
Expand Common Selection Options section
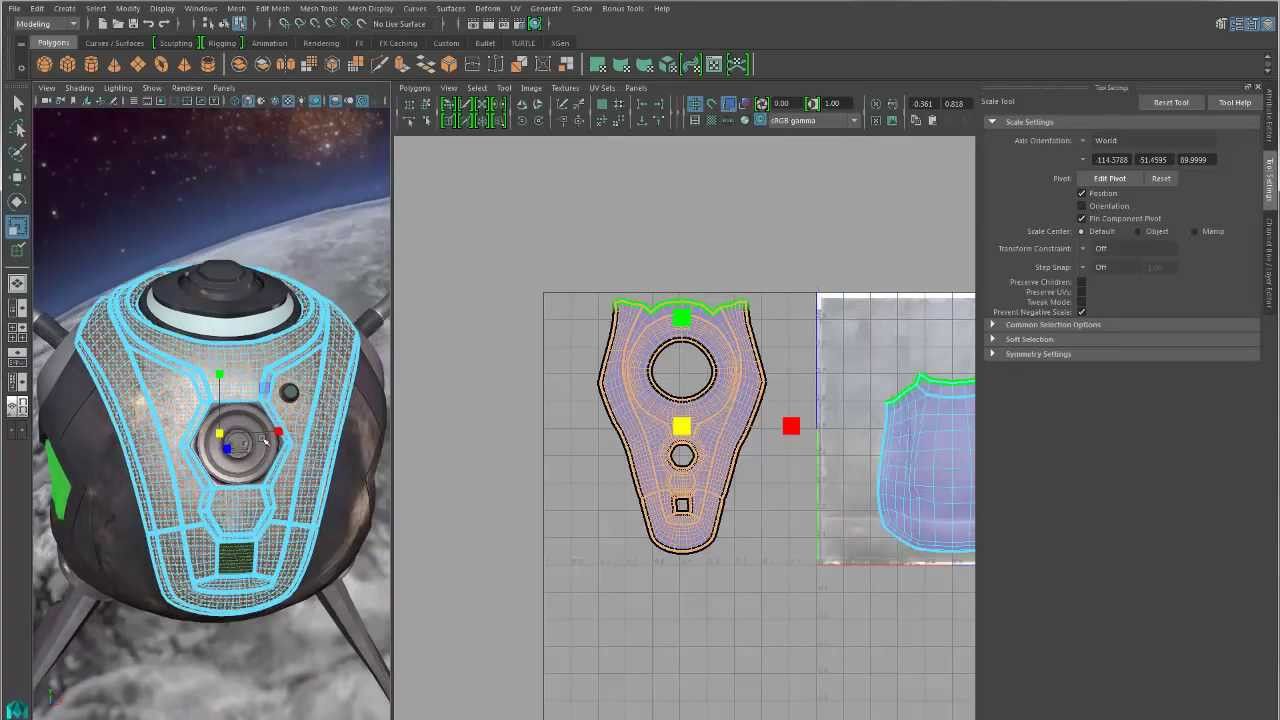1122,325
